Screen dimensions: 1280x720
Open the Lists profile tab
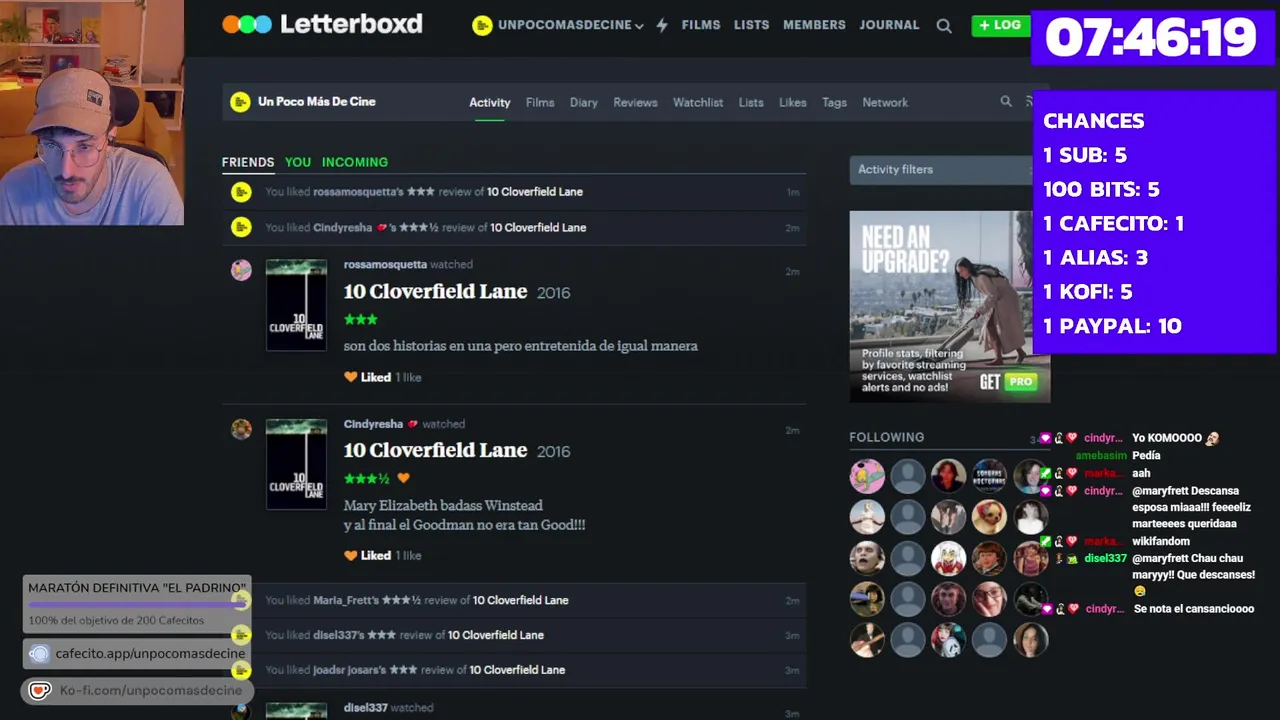(751, 102)
